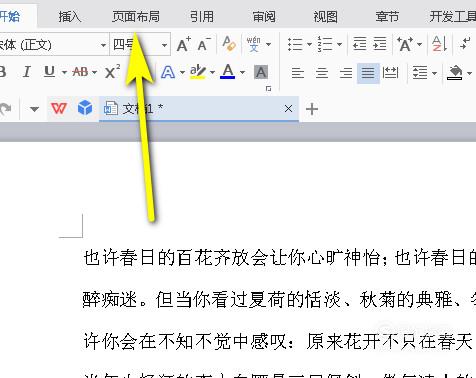Viewport: 476px width, 378px height.
Task: Switch to the 审阅 tab
Action: (264, 16)
